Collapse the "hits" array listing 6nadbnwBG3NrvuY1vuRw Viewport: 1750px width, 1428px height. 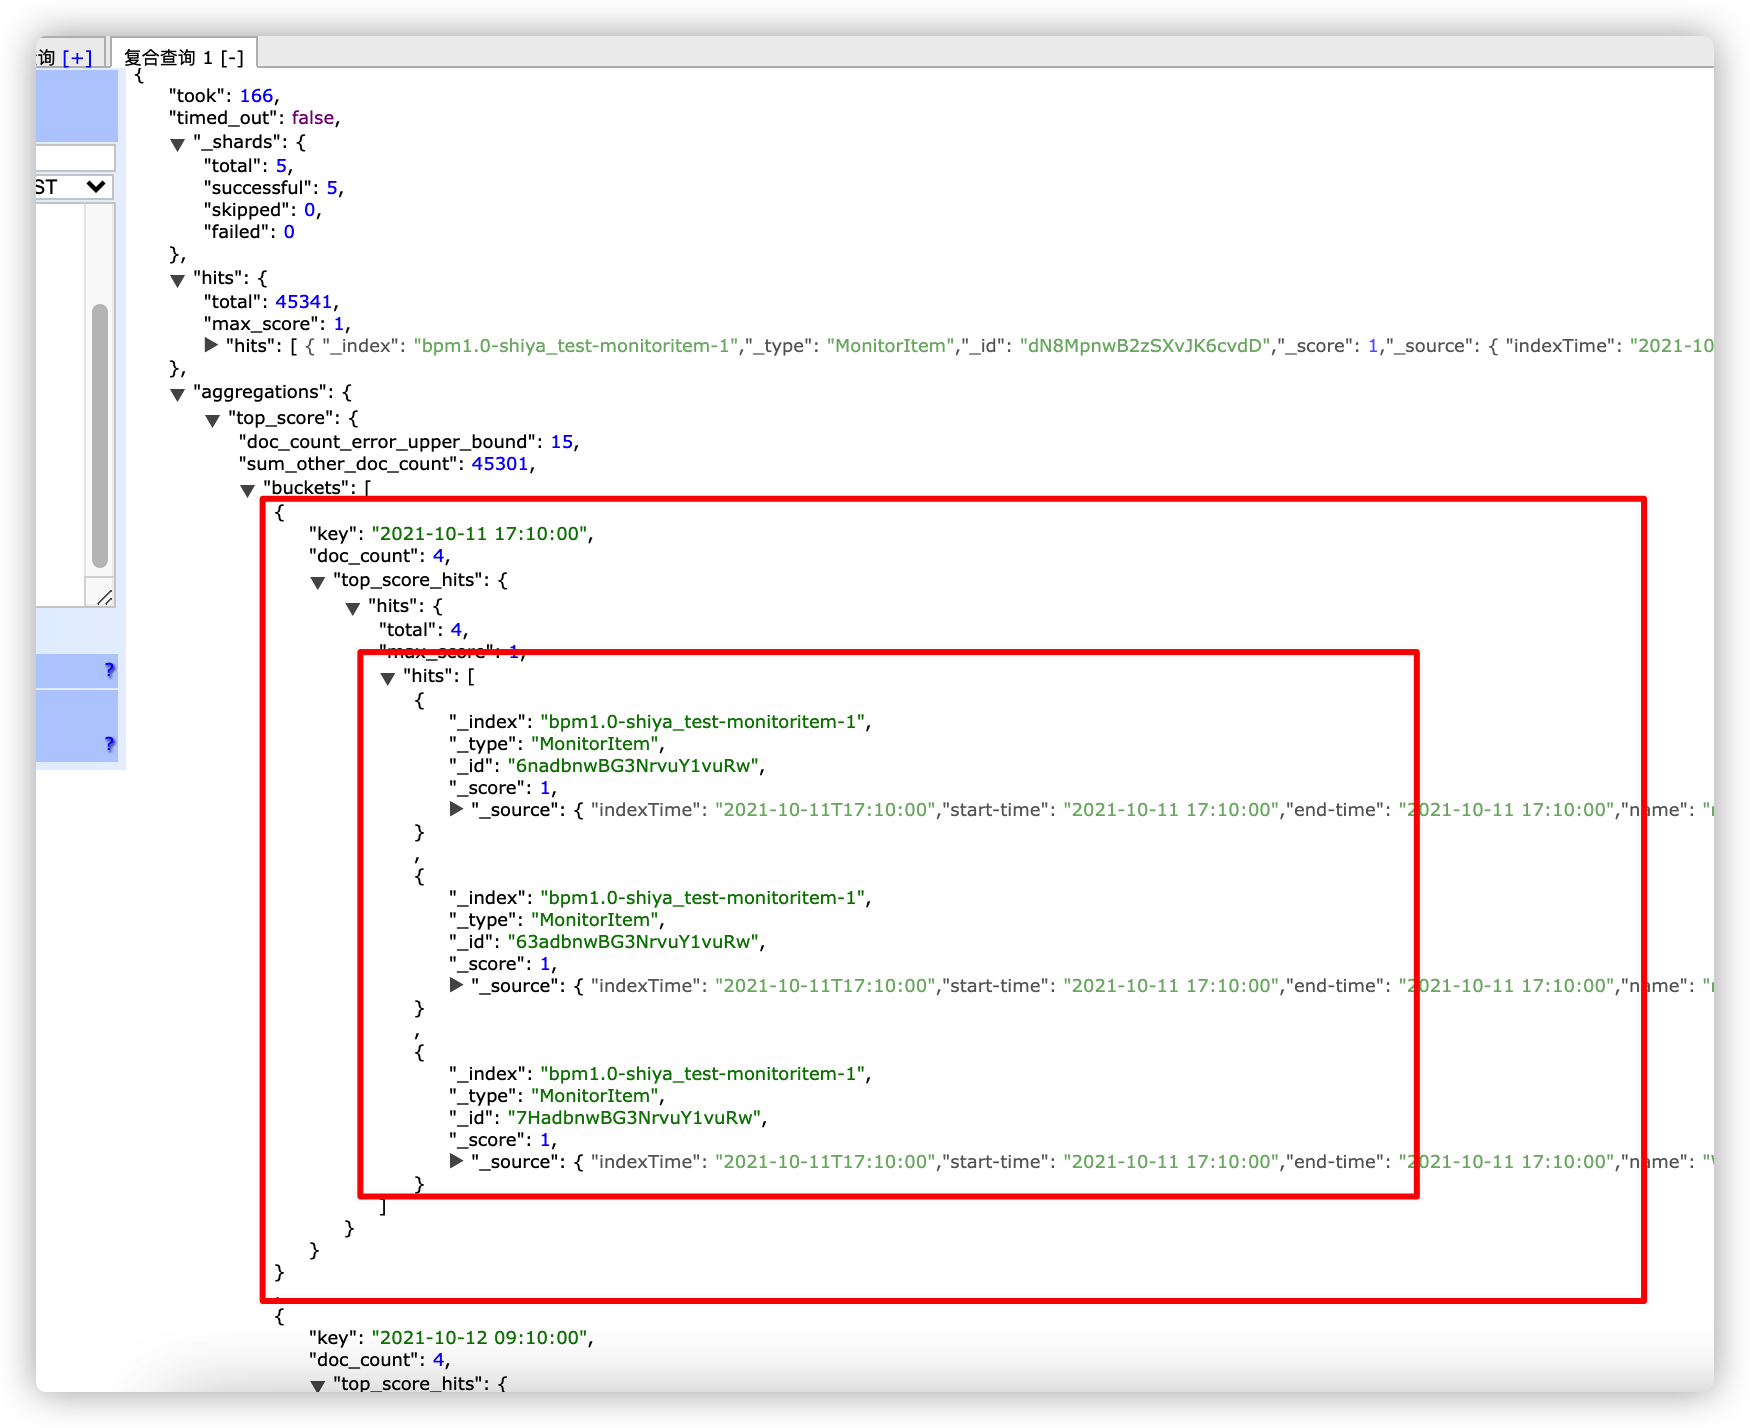(387, 678)
